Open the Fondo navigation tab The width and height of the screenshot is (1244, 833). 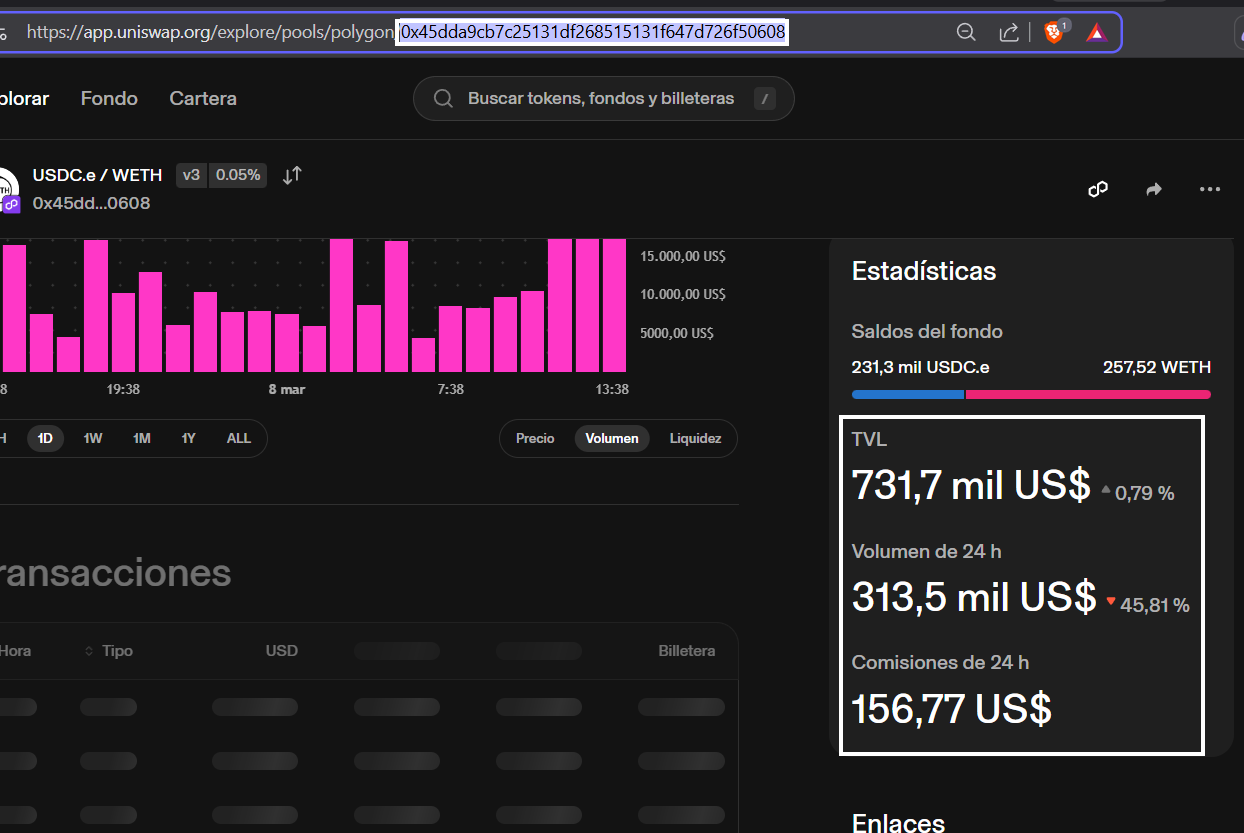(109, 98)
